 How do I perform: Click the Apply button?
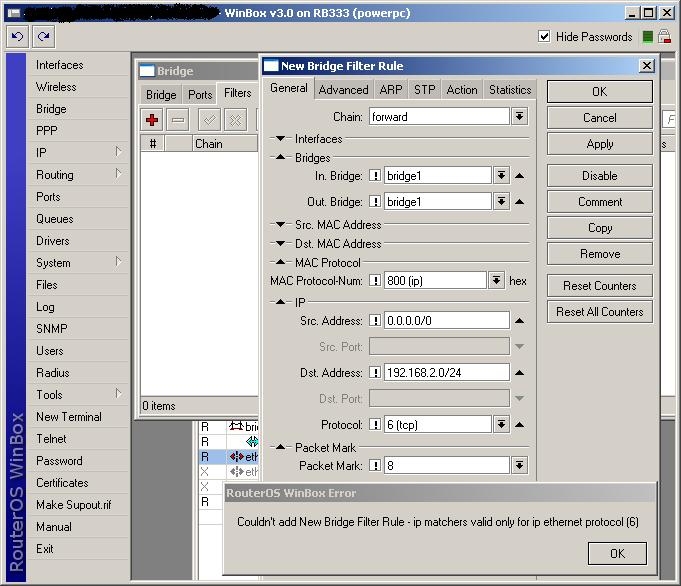click(599, 144)
